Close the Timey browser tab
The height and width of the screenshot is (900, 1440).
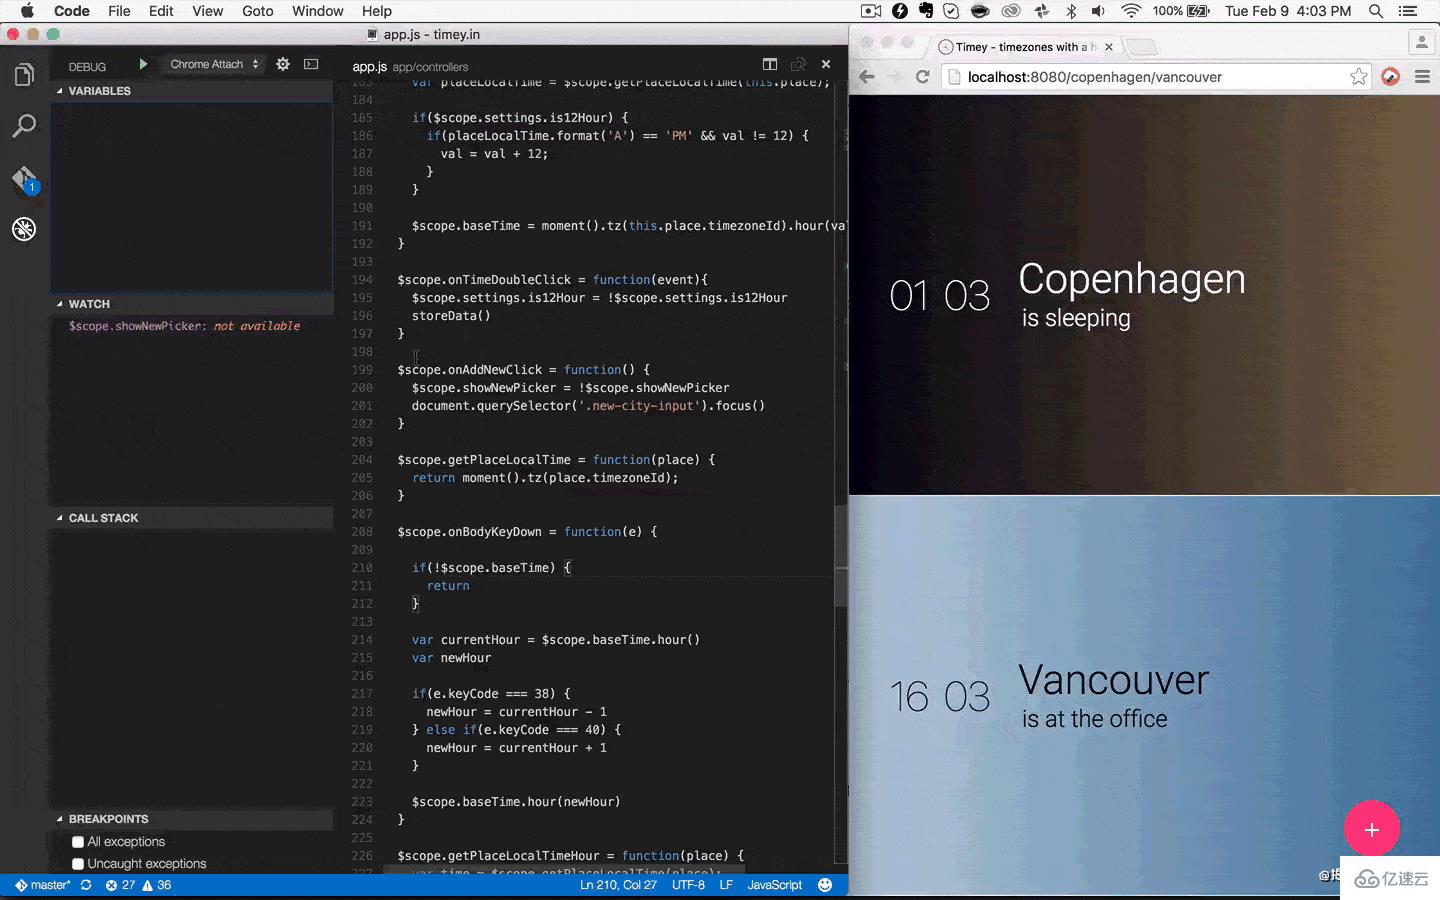pyautogui.click(x=1109, y=47)
